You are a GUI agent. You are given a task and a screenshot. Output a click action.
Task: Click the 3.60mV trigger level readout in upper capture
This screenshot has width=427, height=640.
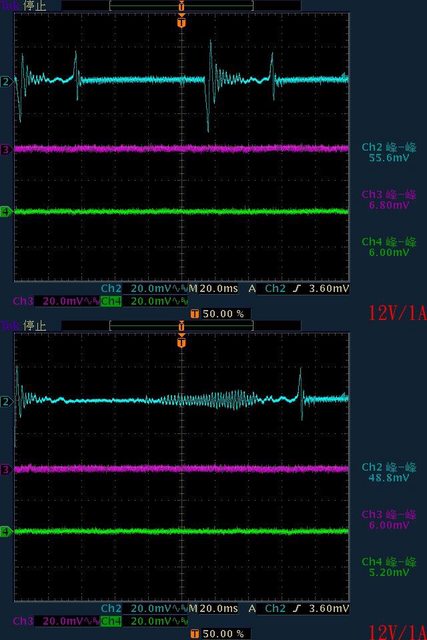tap(329, 289)
